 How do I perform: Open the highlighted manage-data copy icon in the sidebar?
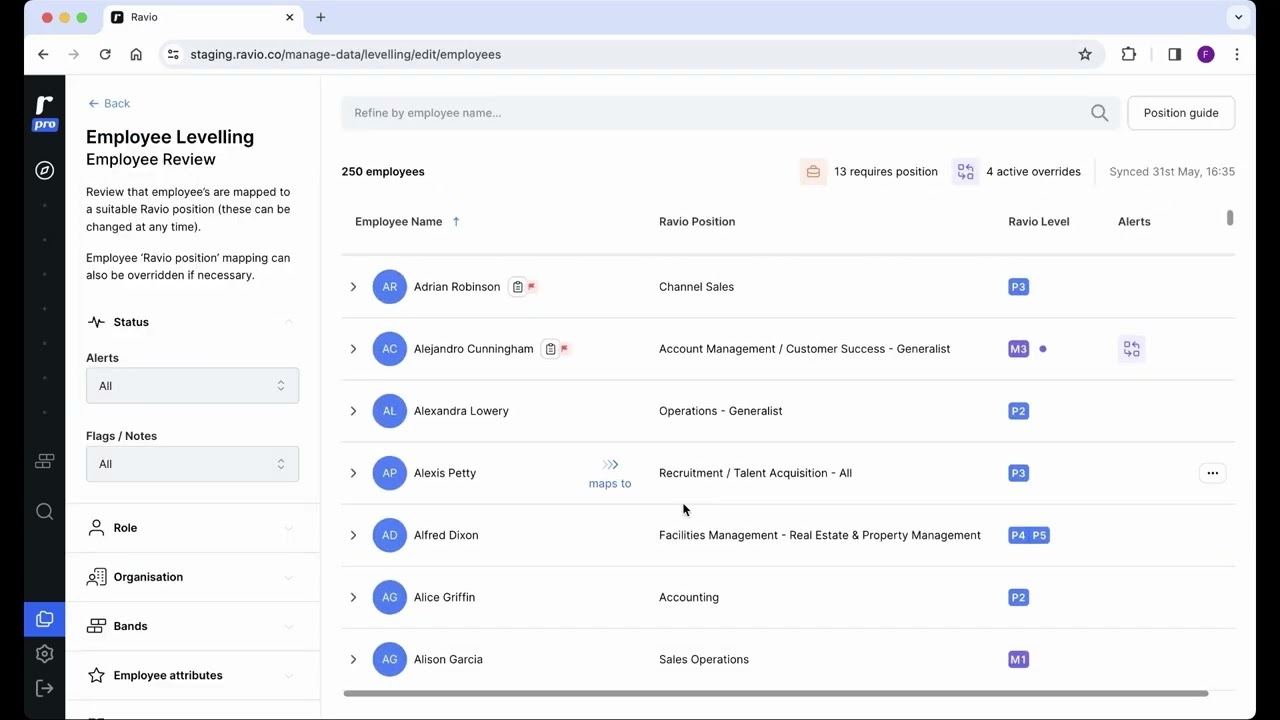tap(44, 620)
